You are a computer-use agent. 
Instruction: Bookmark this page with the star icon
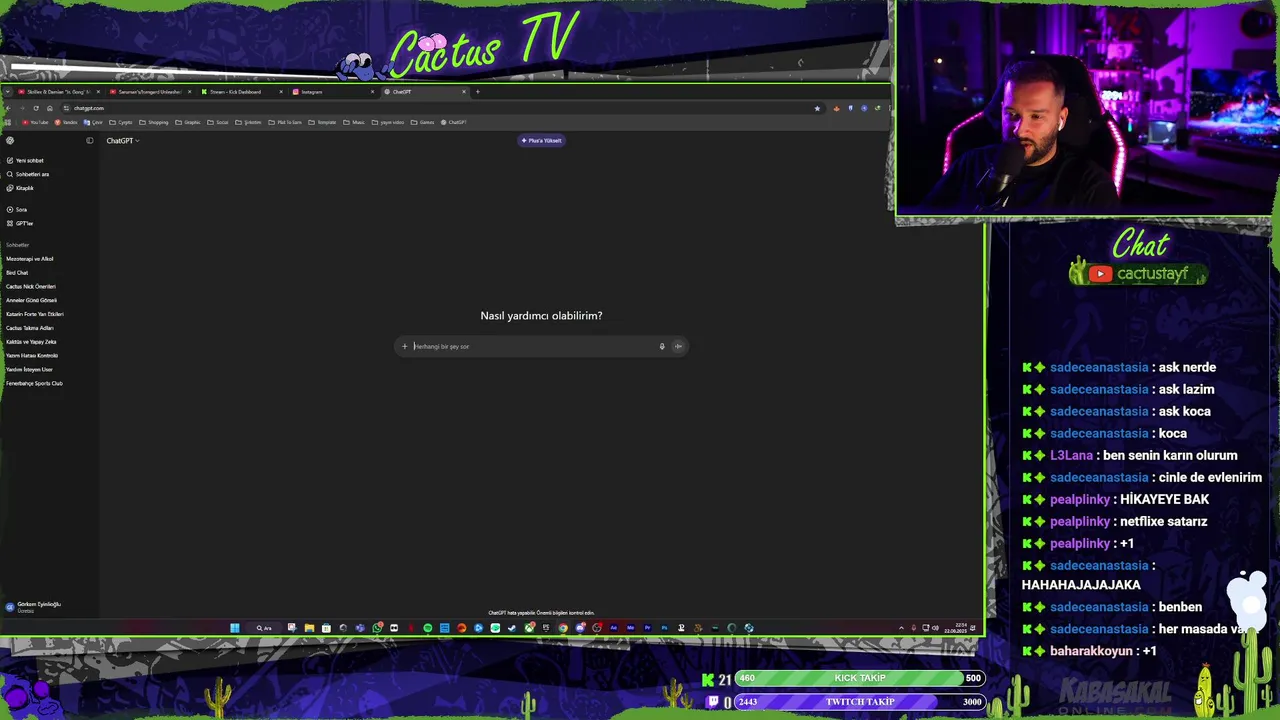click(x=817, y=108)
